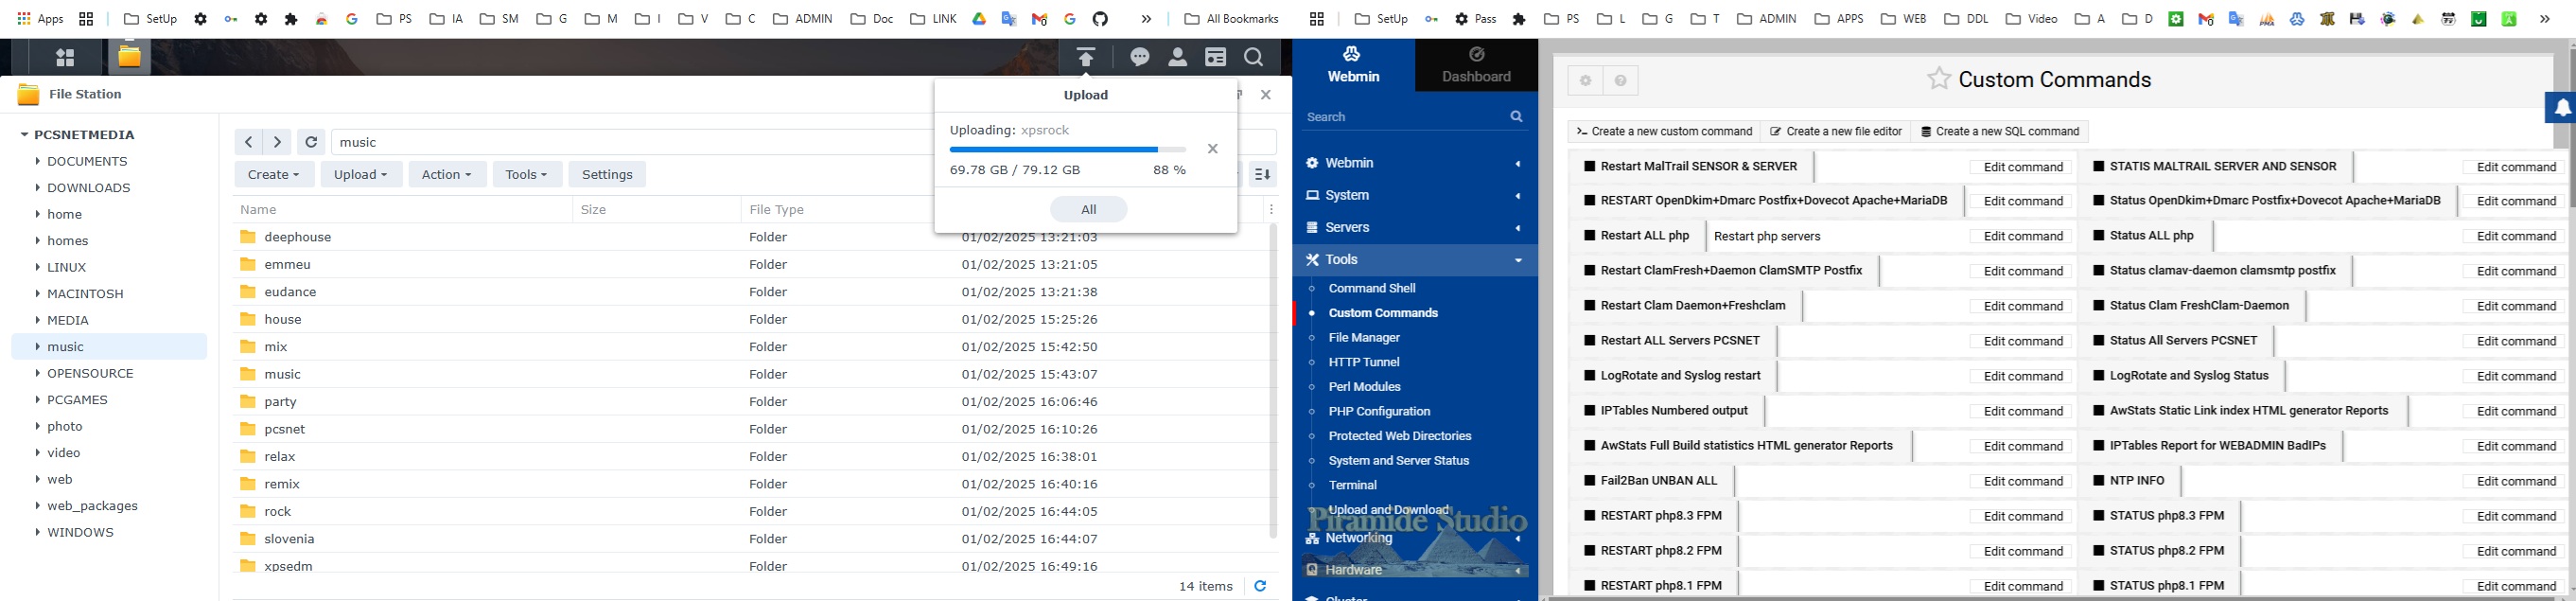
Task: Select the slovenia folder row
Action: [750, 539]
